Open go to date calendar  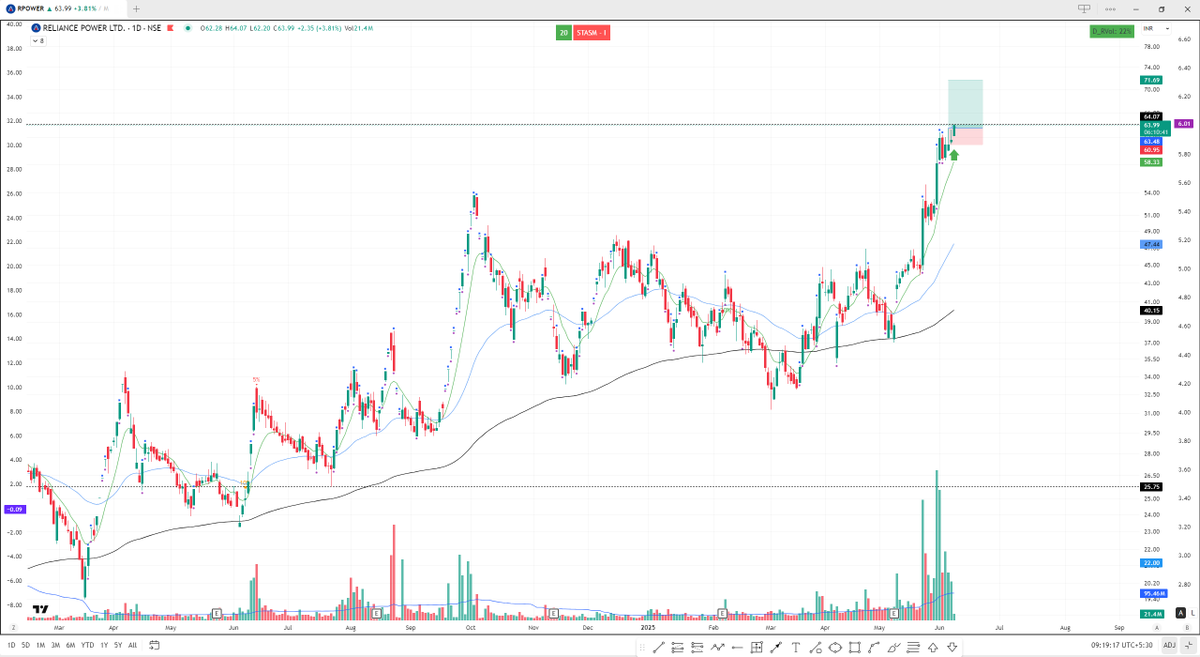[x=155, y=645]
